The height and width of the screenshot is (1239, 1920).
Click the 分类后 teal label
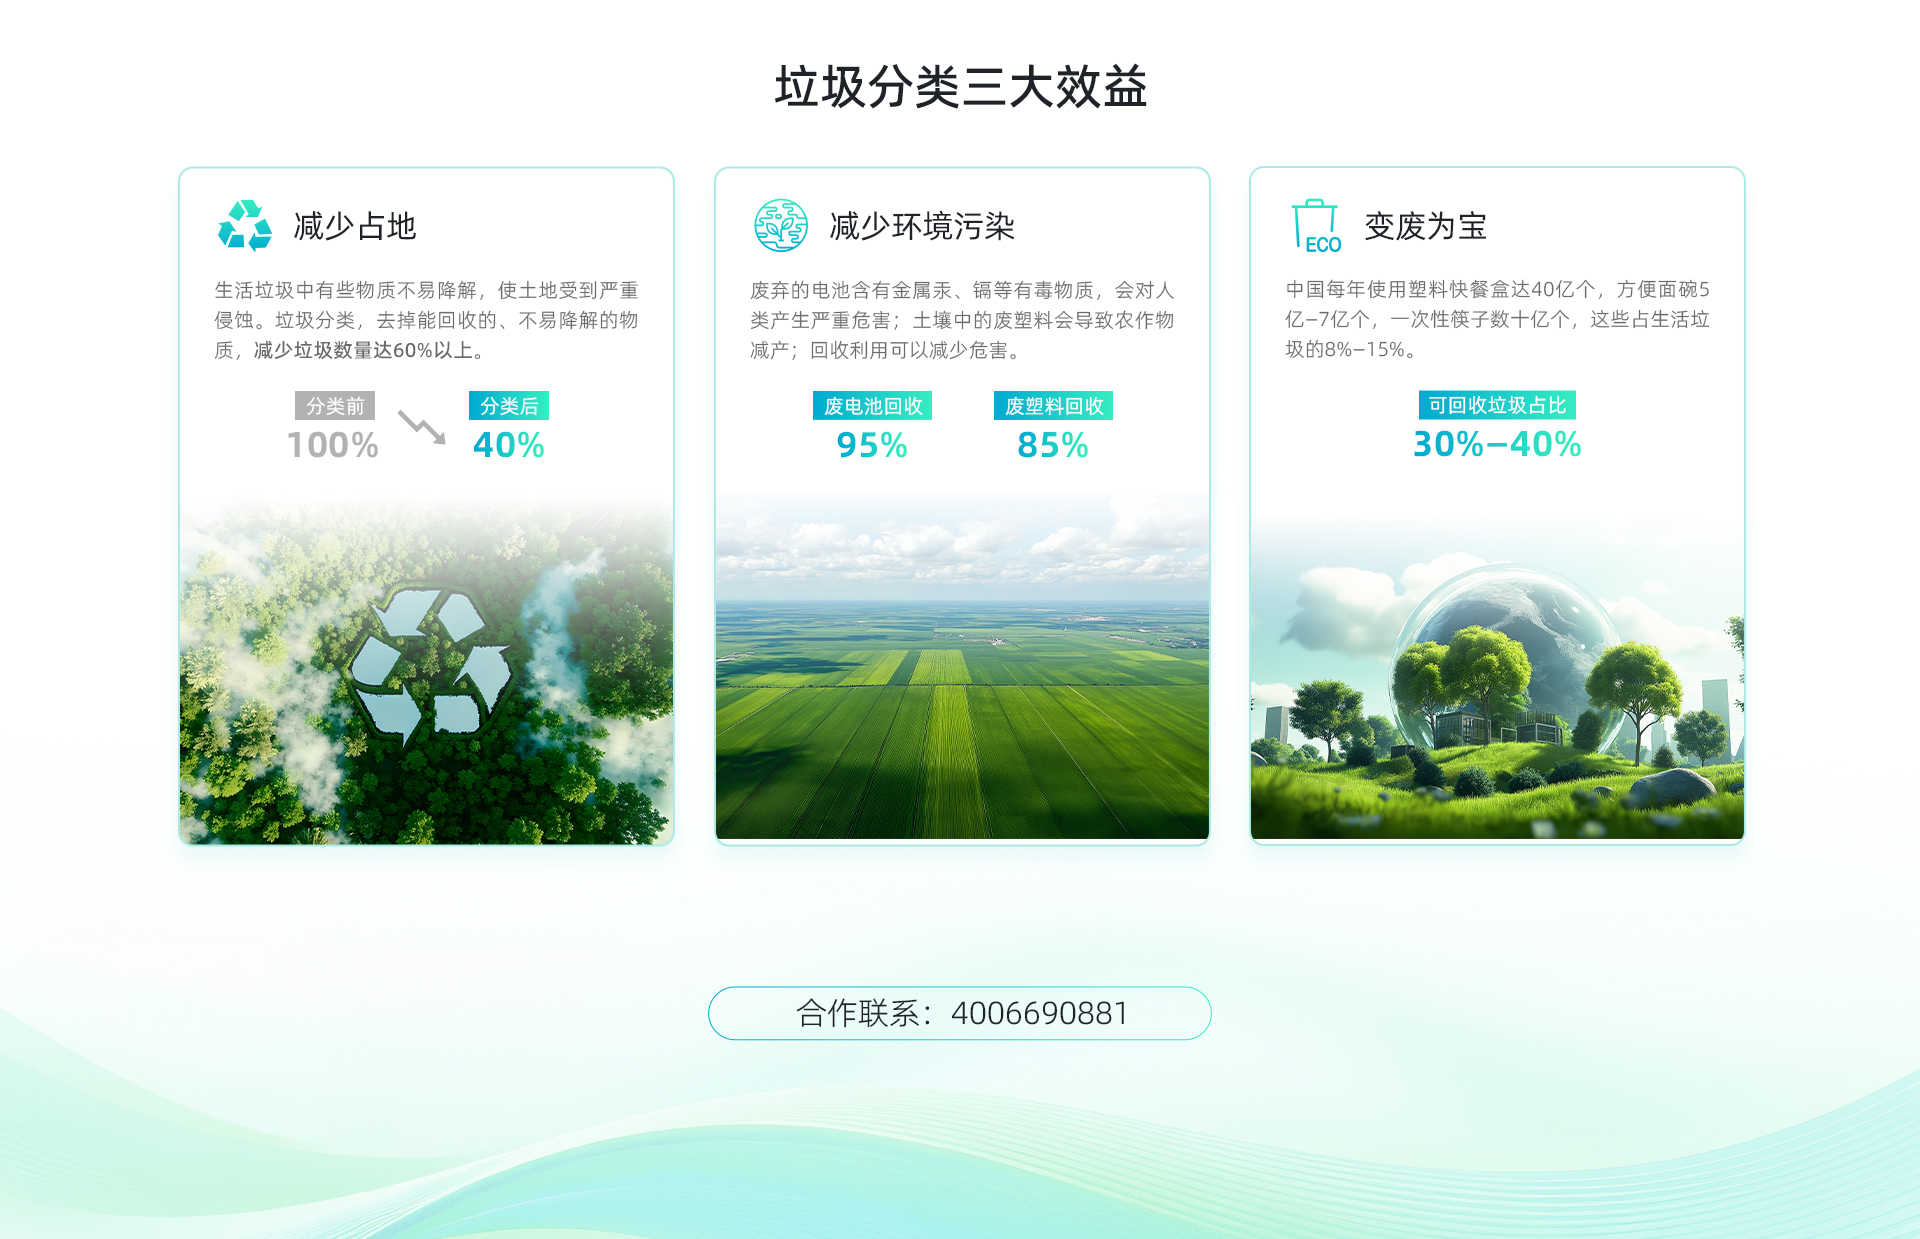(x=509, y=406)
